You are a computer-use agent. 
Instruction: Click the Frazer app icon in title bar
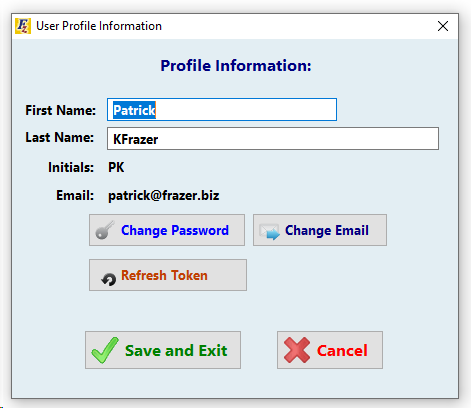point(23,26)
